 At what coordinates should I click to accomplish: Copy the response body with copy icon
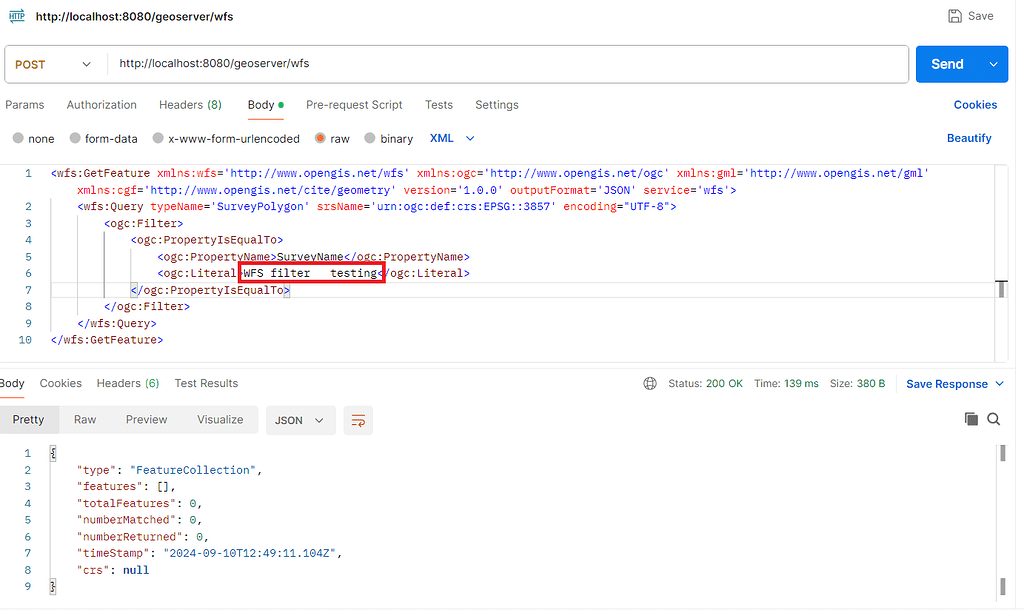point(971,420)
